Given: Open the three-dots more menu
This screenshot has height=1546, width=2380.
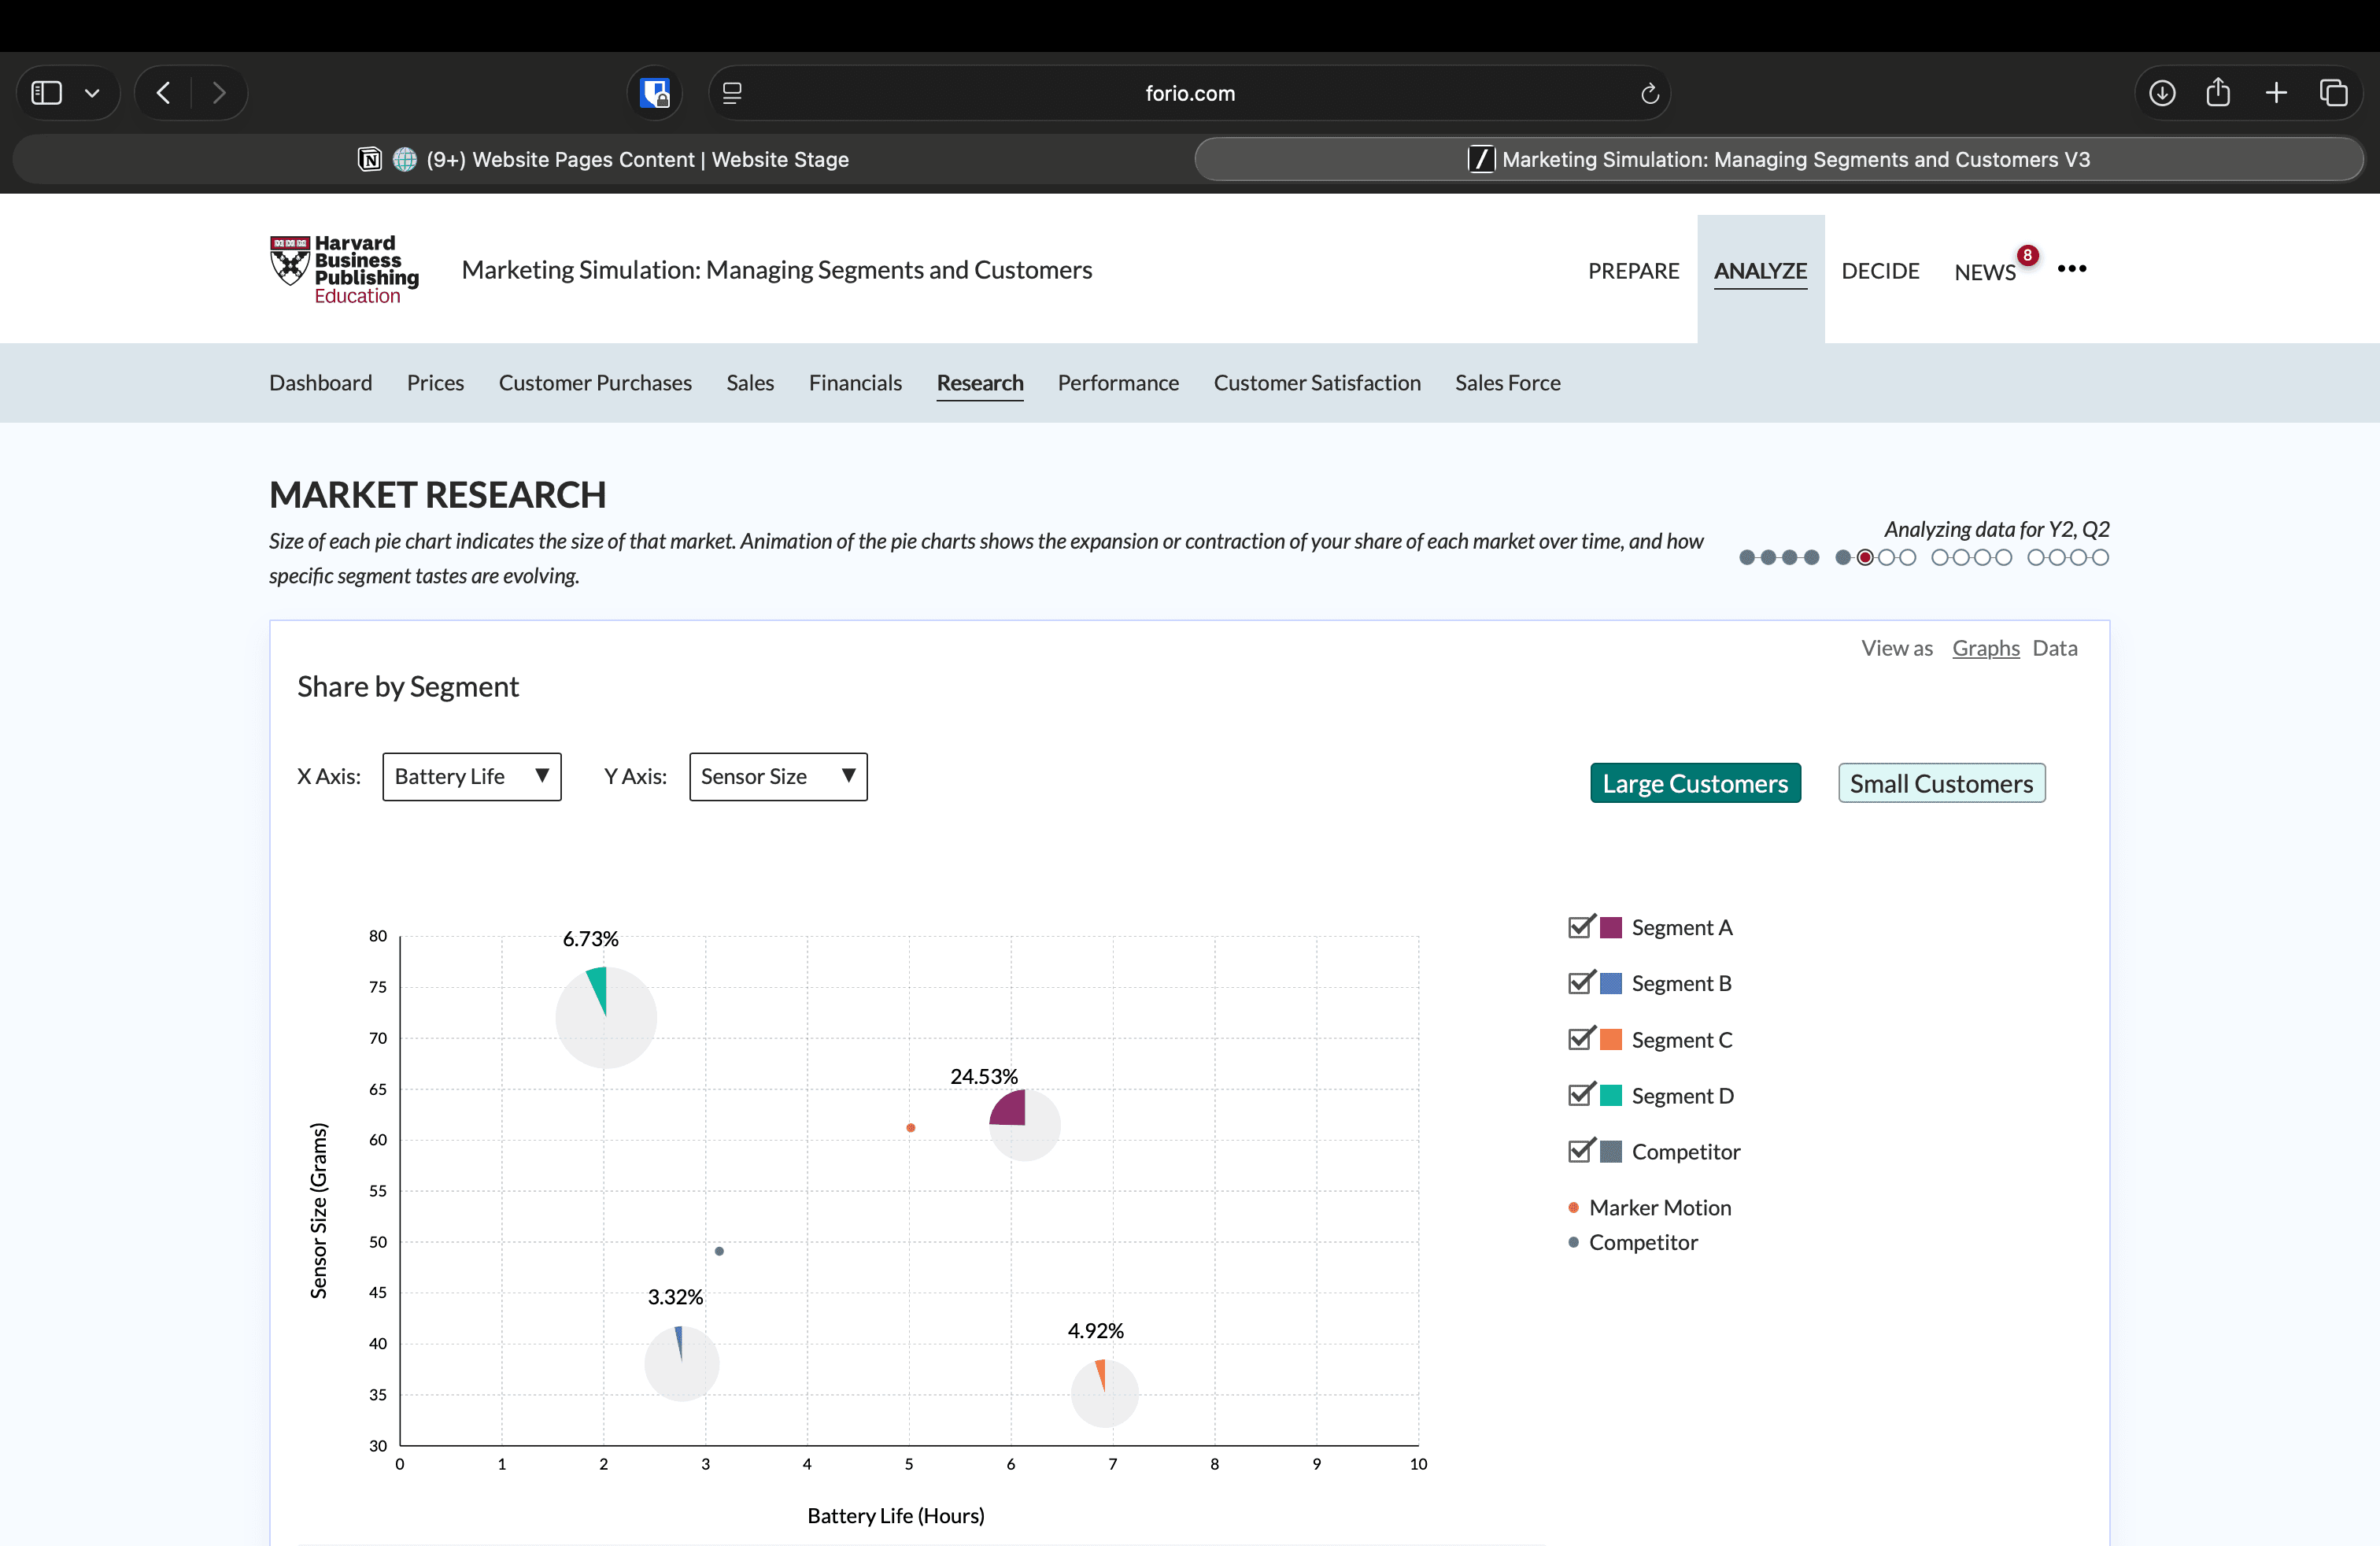Looking at the screenshot, I should pyautogui.click(x=2072, y=268).
